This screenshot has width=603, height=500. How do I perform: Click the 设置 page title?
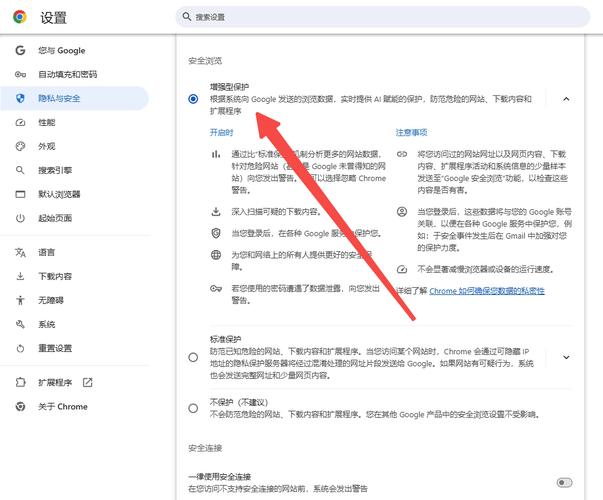coord(54,18)
